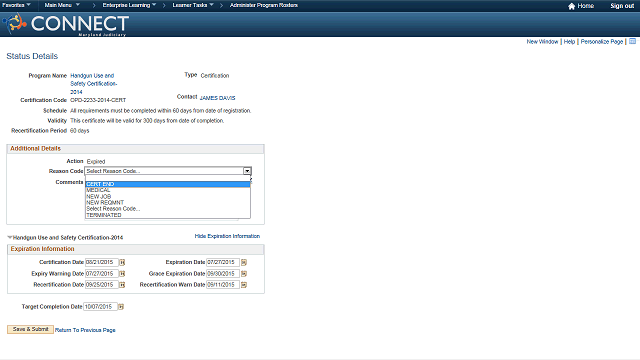
Task: Click the Home icon in header
Action: coord(571,6)
